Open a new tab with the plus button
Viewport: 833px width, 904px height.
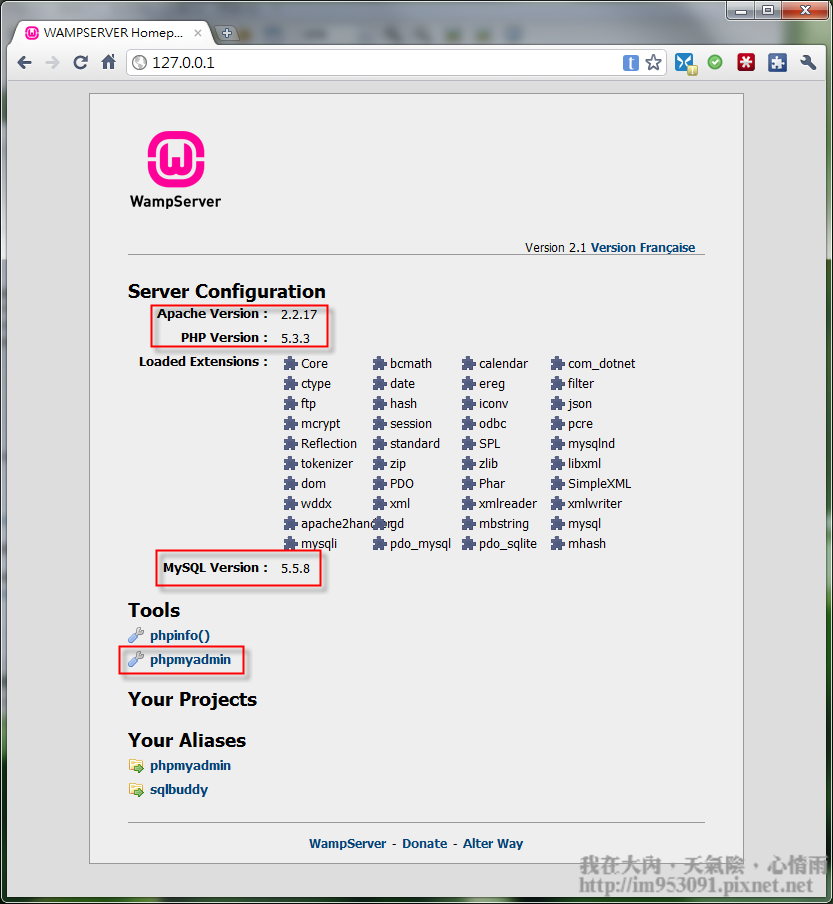pos(226,33)
